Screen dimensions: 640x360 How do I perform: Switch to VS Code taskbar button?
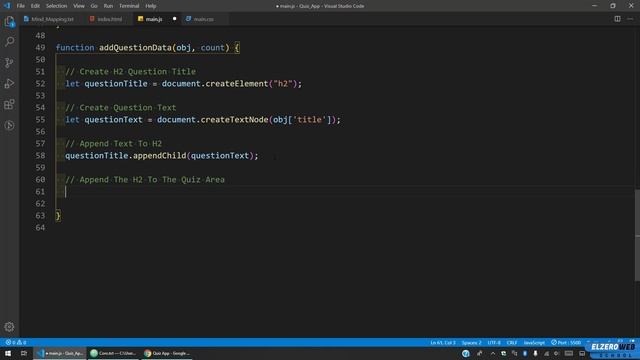[x=60, y=353]
